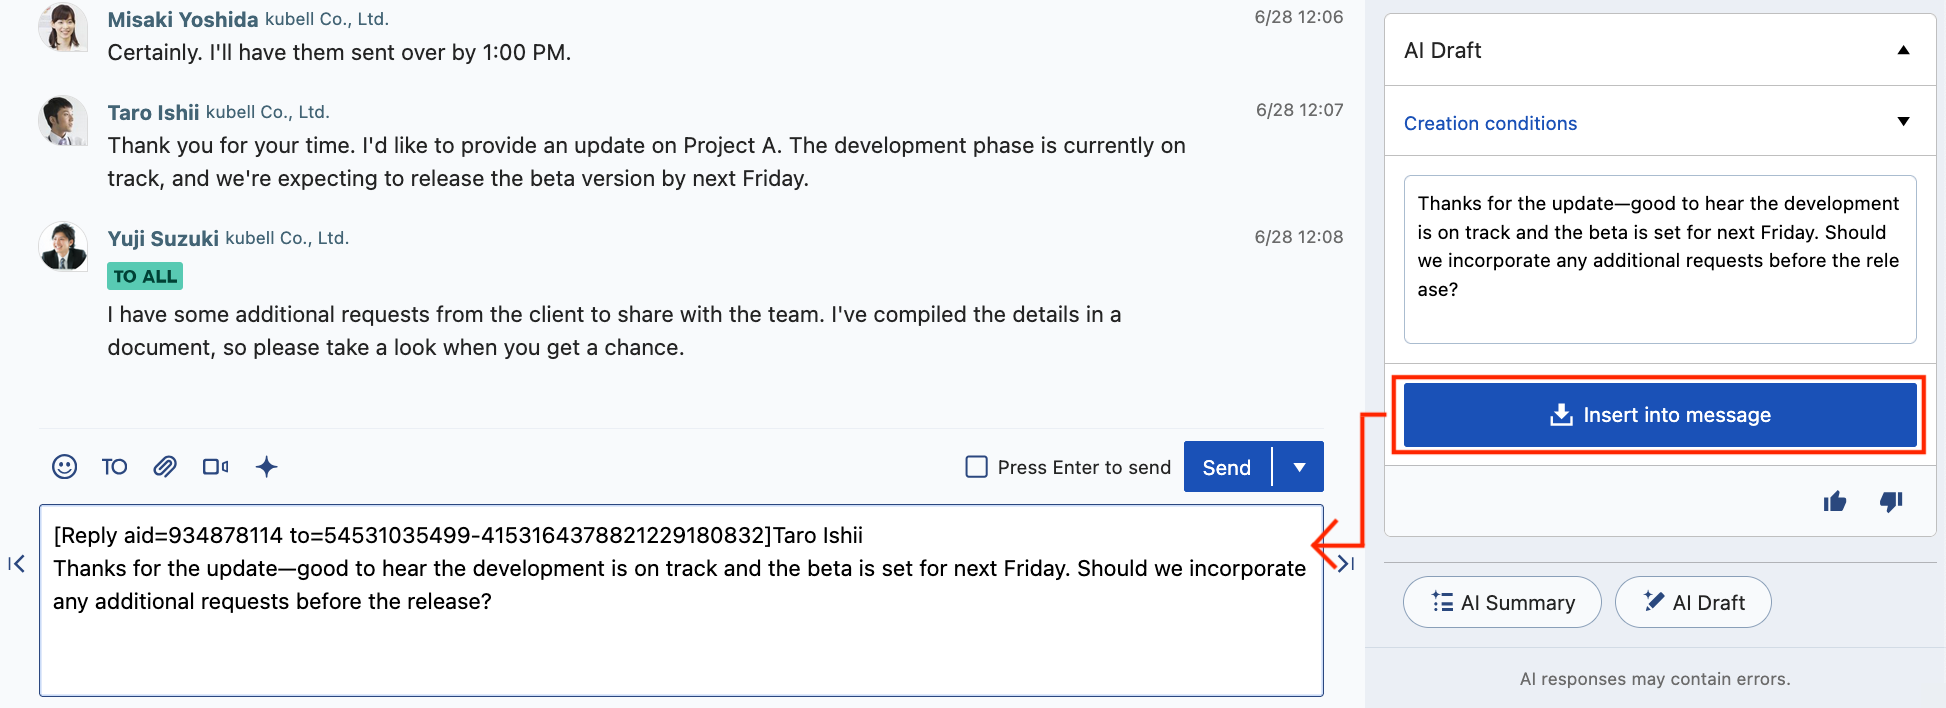This screenshot has height=708, width=1946.
Task: Start a video call icon
Action: click(x=215, y=467)
